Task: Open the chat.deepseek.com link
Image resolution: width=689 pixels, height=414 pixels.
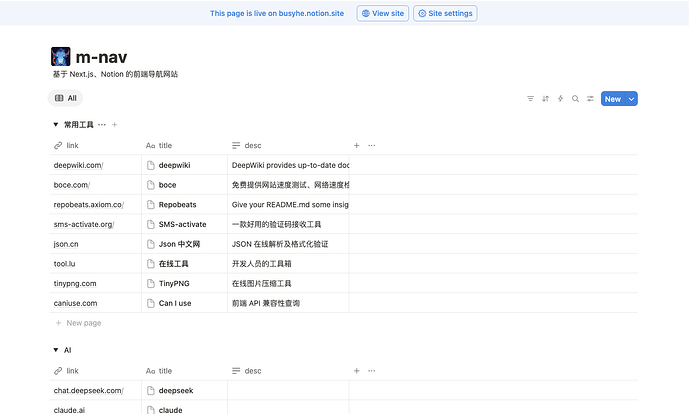Action: coord(88,391)
